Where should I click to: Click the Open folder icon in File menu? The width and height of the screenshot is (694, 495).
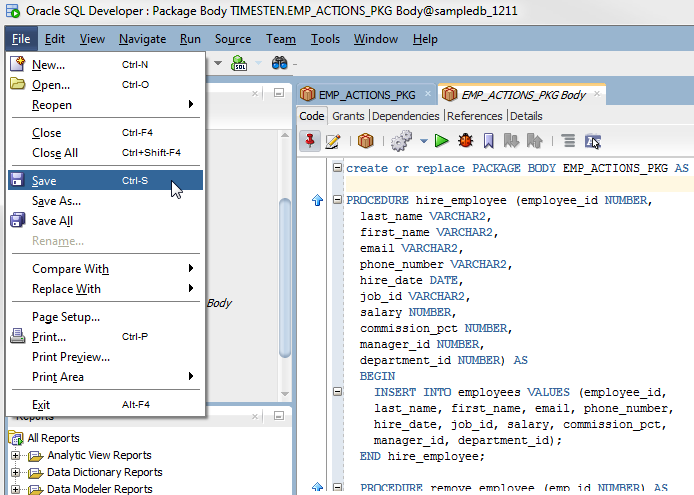click(x=18, y=84)
